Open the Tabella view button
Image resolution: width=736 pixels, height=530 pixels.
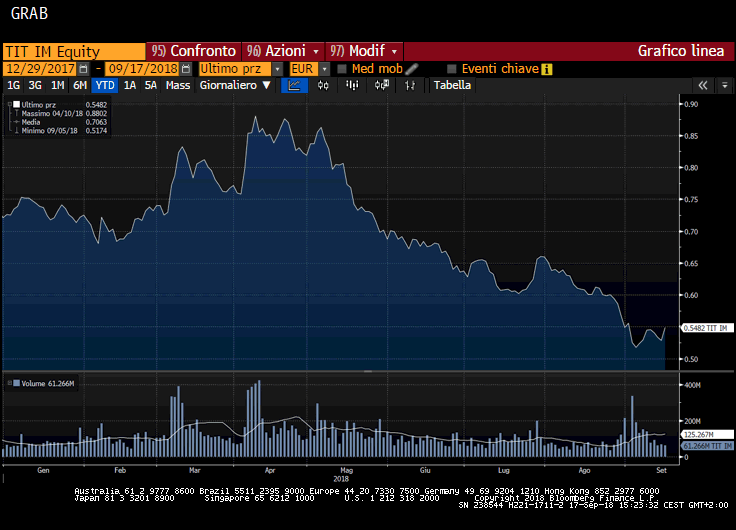[452, 85]
